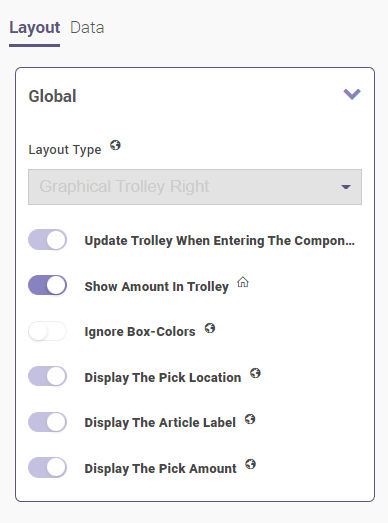Click the Layout Type label

point(65,150)
